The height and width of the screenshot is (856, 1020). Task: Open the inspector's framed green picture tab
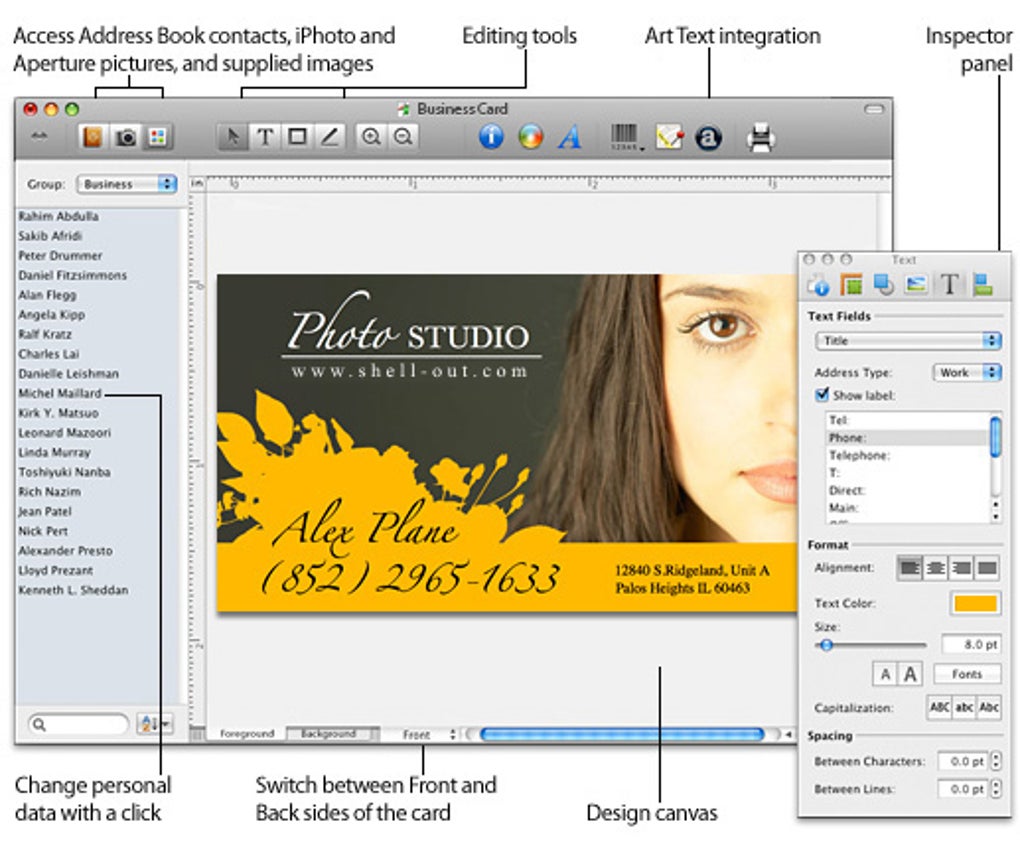(x=851, y=285)
